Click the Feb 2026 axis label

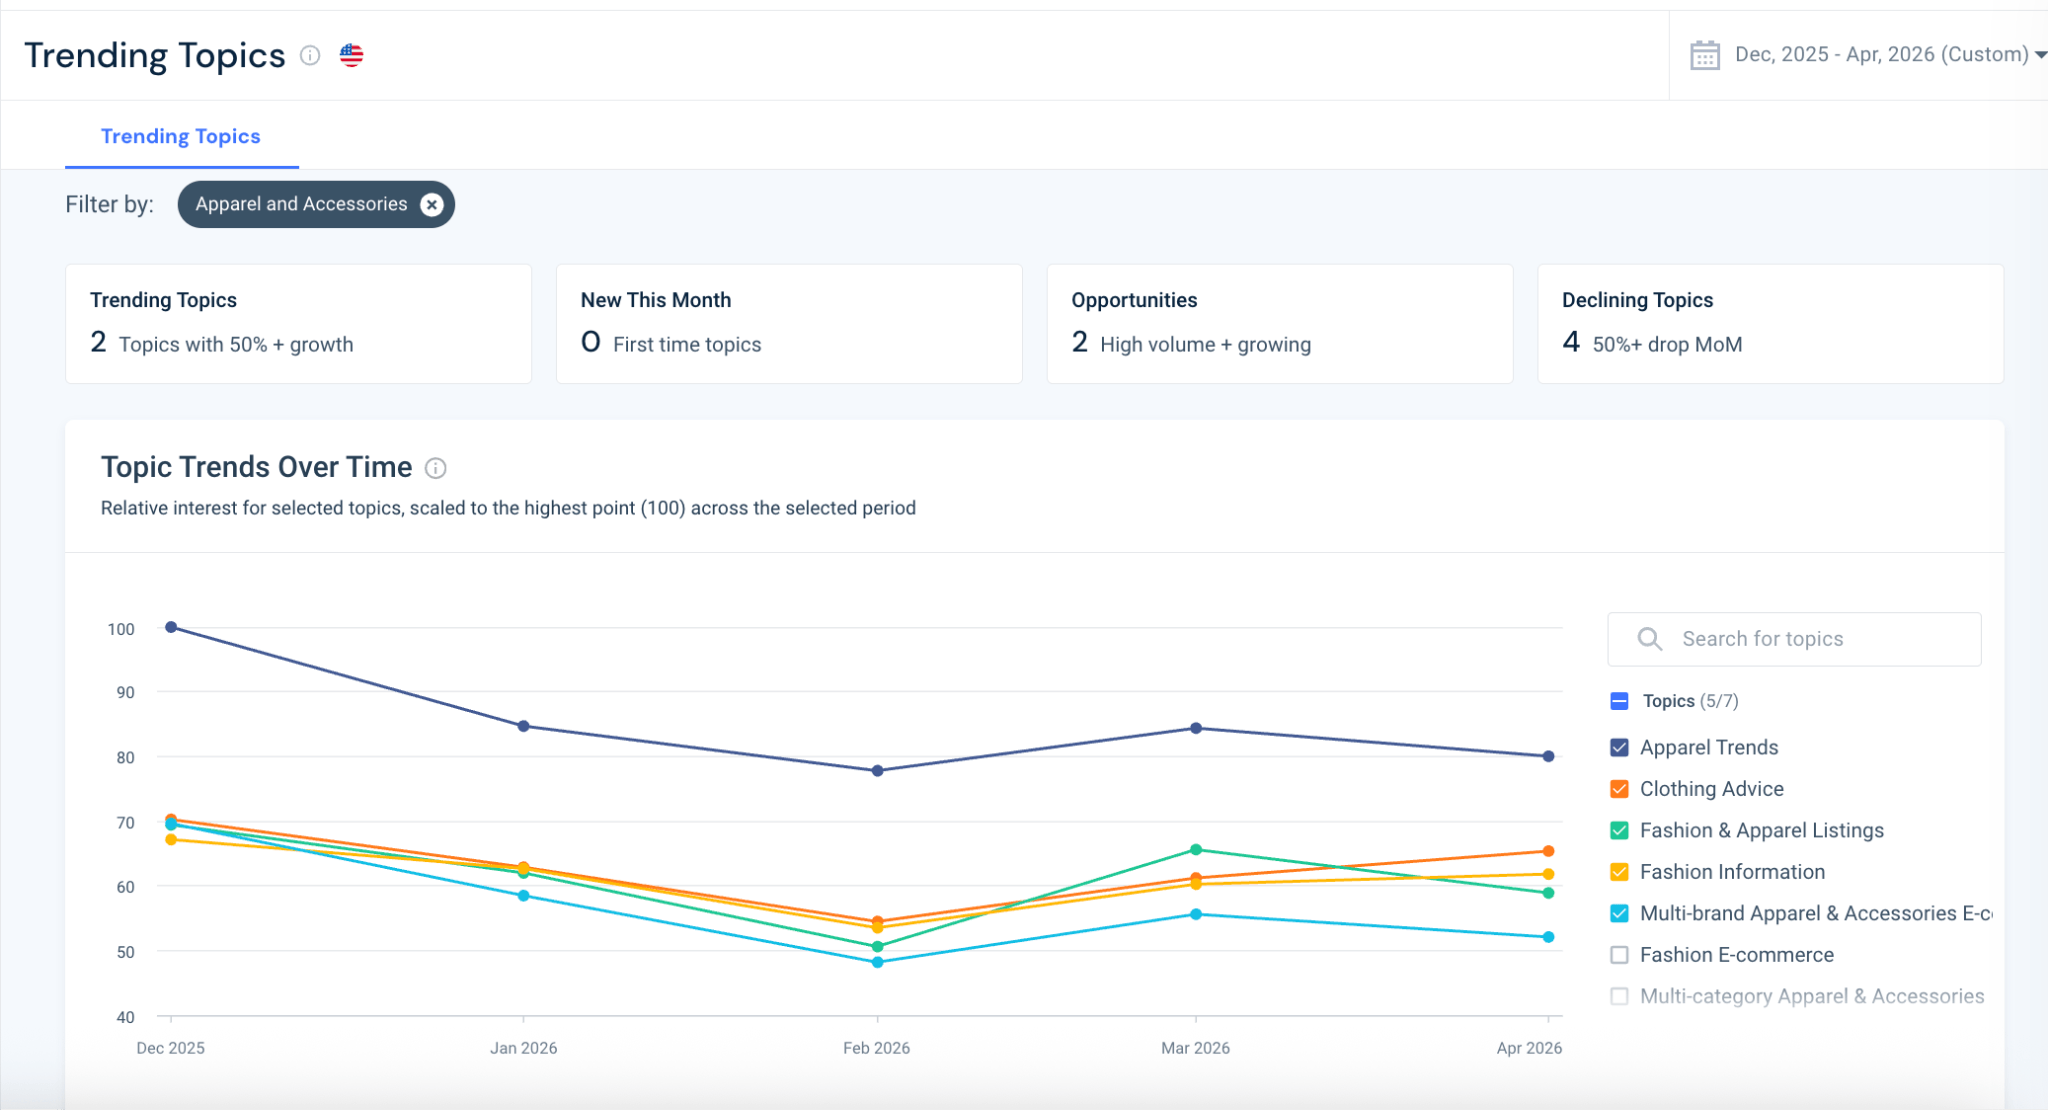point(876,1048)
